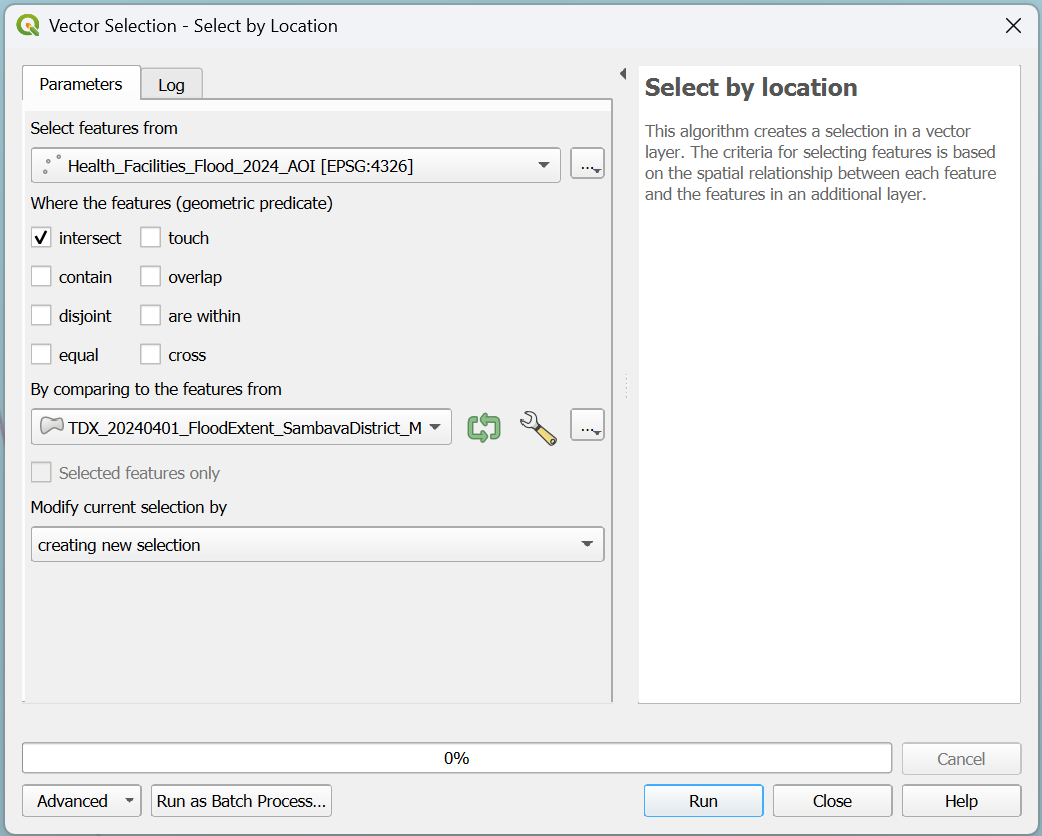Viewport: 1042px width, 836px height.
Task: Open creating new selection dropdown
Action: (317, 545)
